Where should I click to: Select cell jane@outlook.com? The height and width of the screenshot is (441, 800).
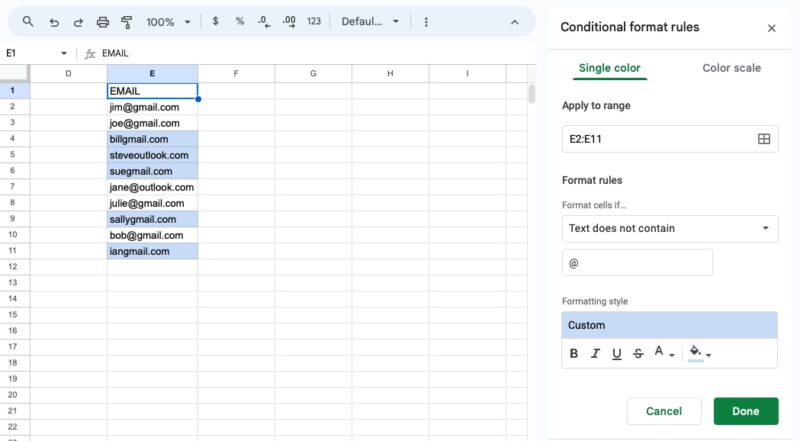coord(152,187)
